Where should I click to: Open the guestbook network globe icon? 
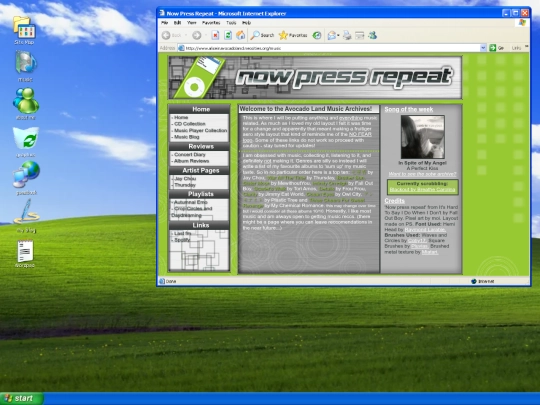26,177
